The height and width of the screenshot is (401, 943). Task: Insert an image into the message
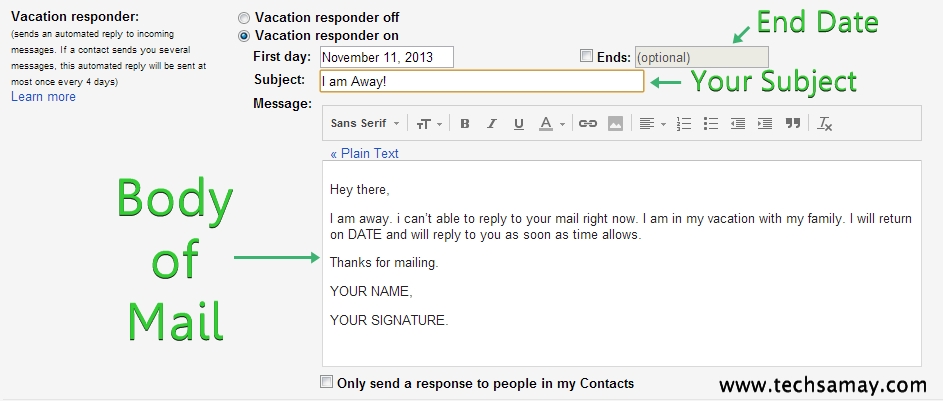[x=615, y=124]
